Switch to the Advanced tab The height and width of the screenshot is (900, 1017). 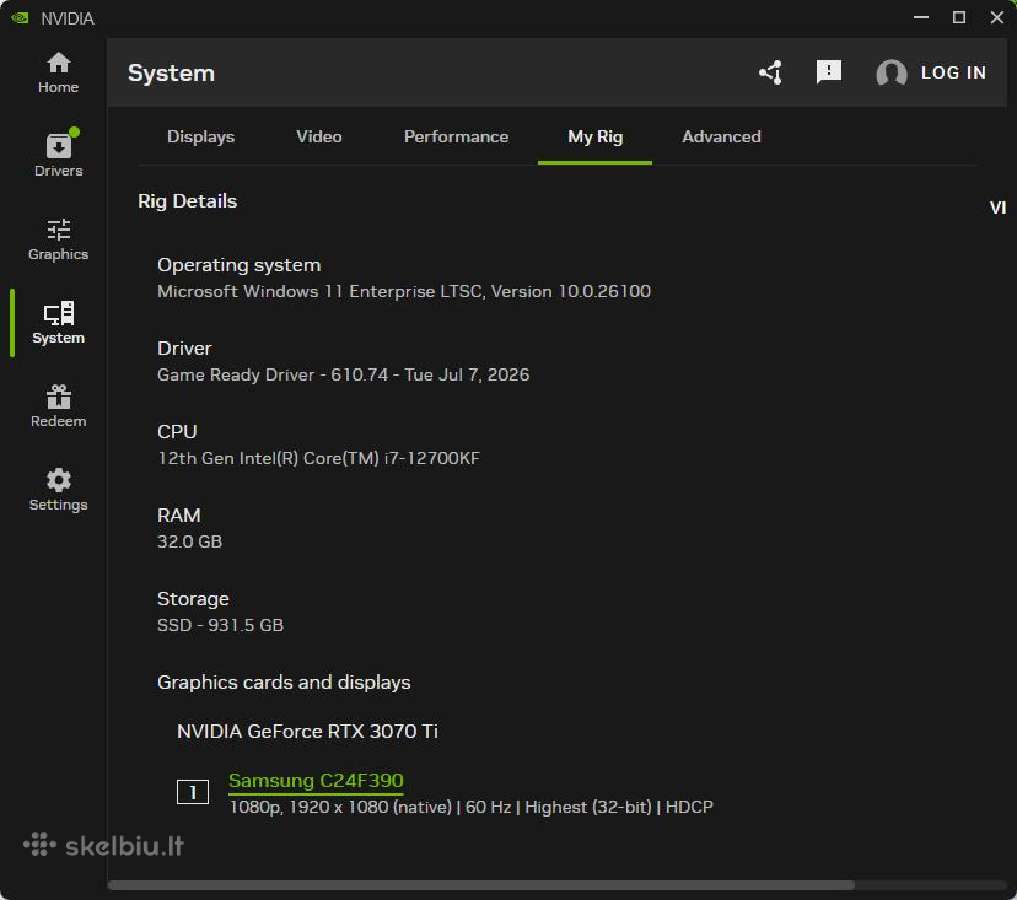(x=721, y=136)
